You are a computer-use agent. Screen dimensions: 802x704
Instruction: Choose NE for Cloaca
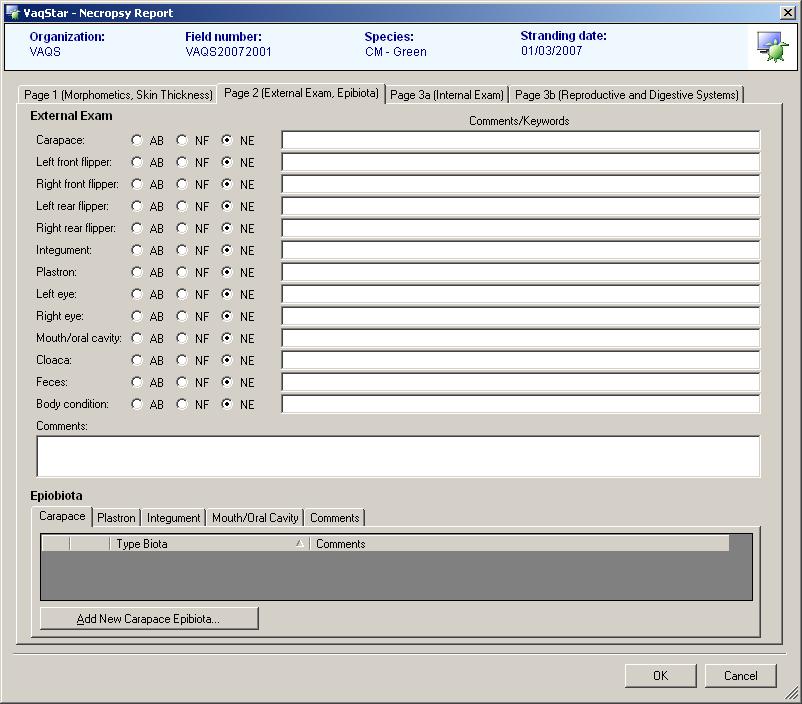(227, 360)
